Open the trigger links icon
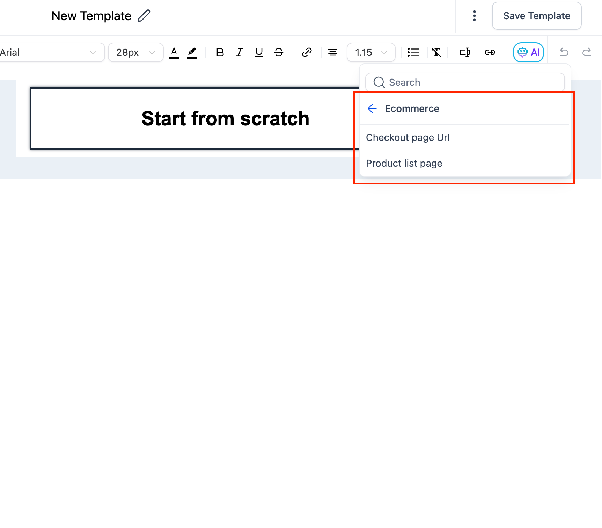This screenshot has height=528, width=602. click(x=490, y=52)
